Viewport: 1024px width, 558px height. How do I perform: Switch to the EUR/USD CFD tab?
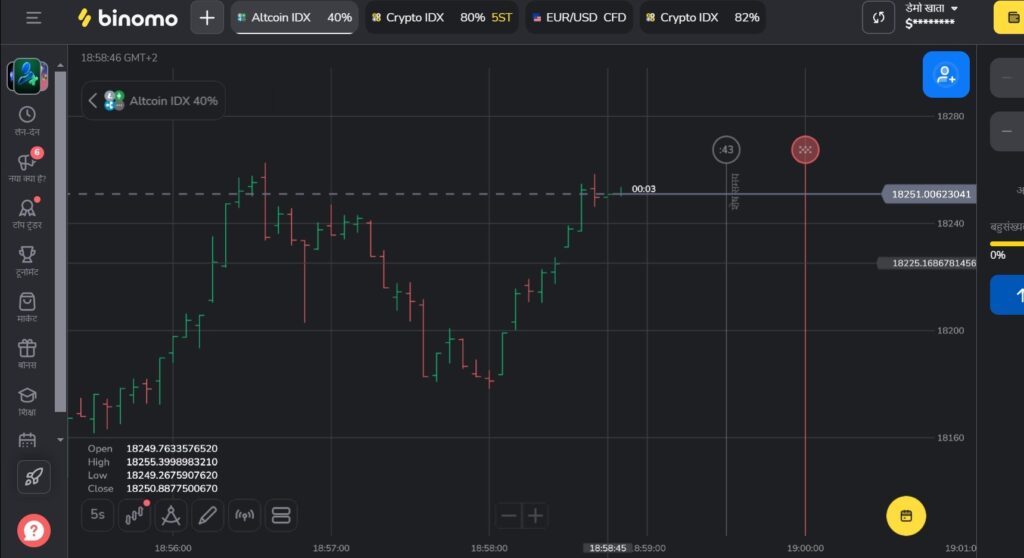(x=579, y=18)
